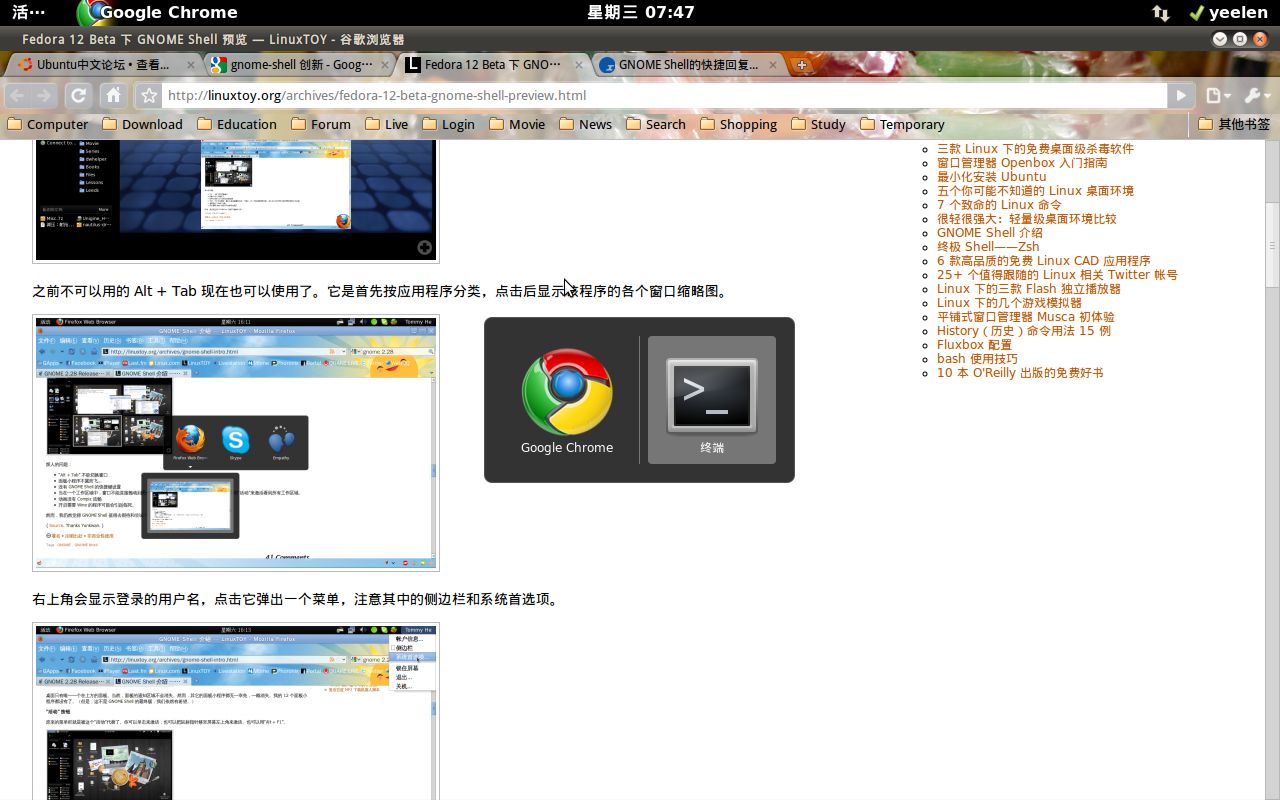Image resolution: width=1280 pixels, height=800 pixels.
Task: Go to the Home page icon
Action: [x=114, y=95]
